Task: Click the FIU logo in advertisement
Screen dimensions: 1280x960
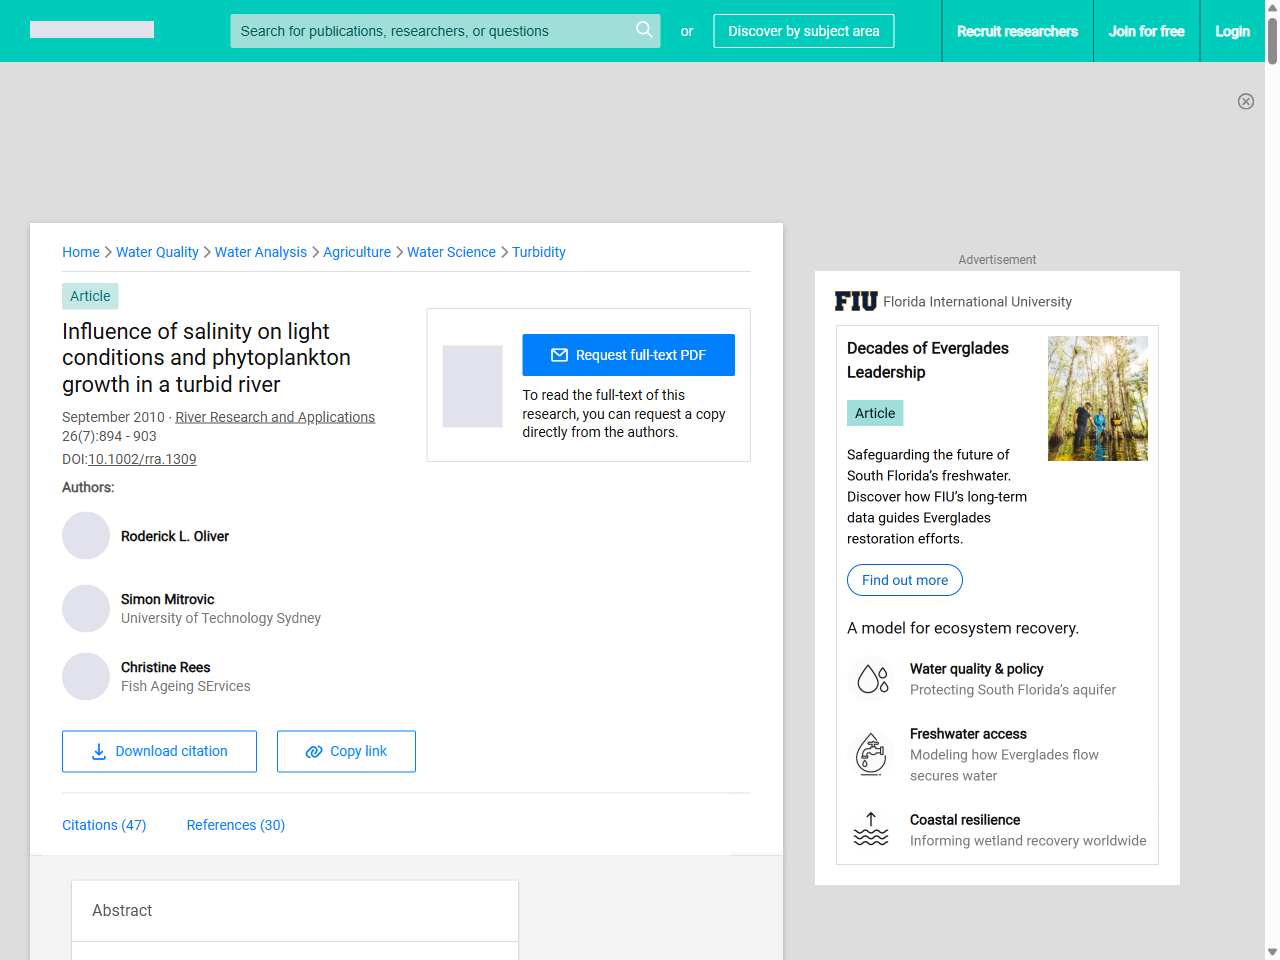Action: (856, 301)
